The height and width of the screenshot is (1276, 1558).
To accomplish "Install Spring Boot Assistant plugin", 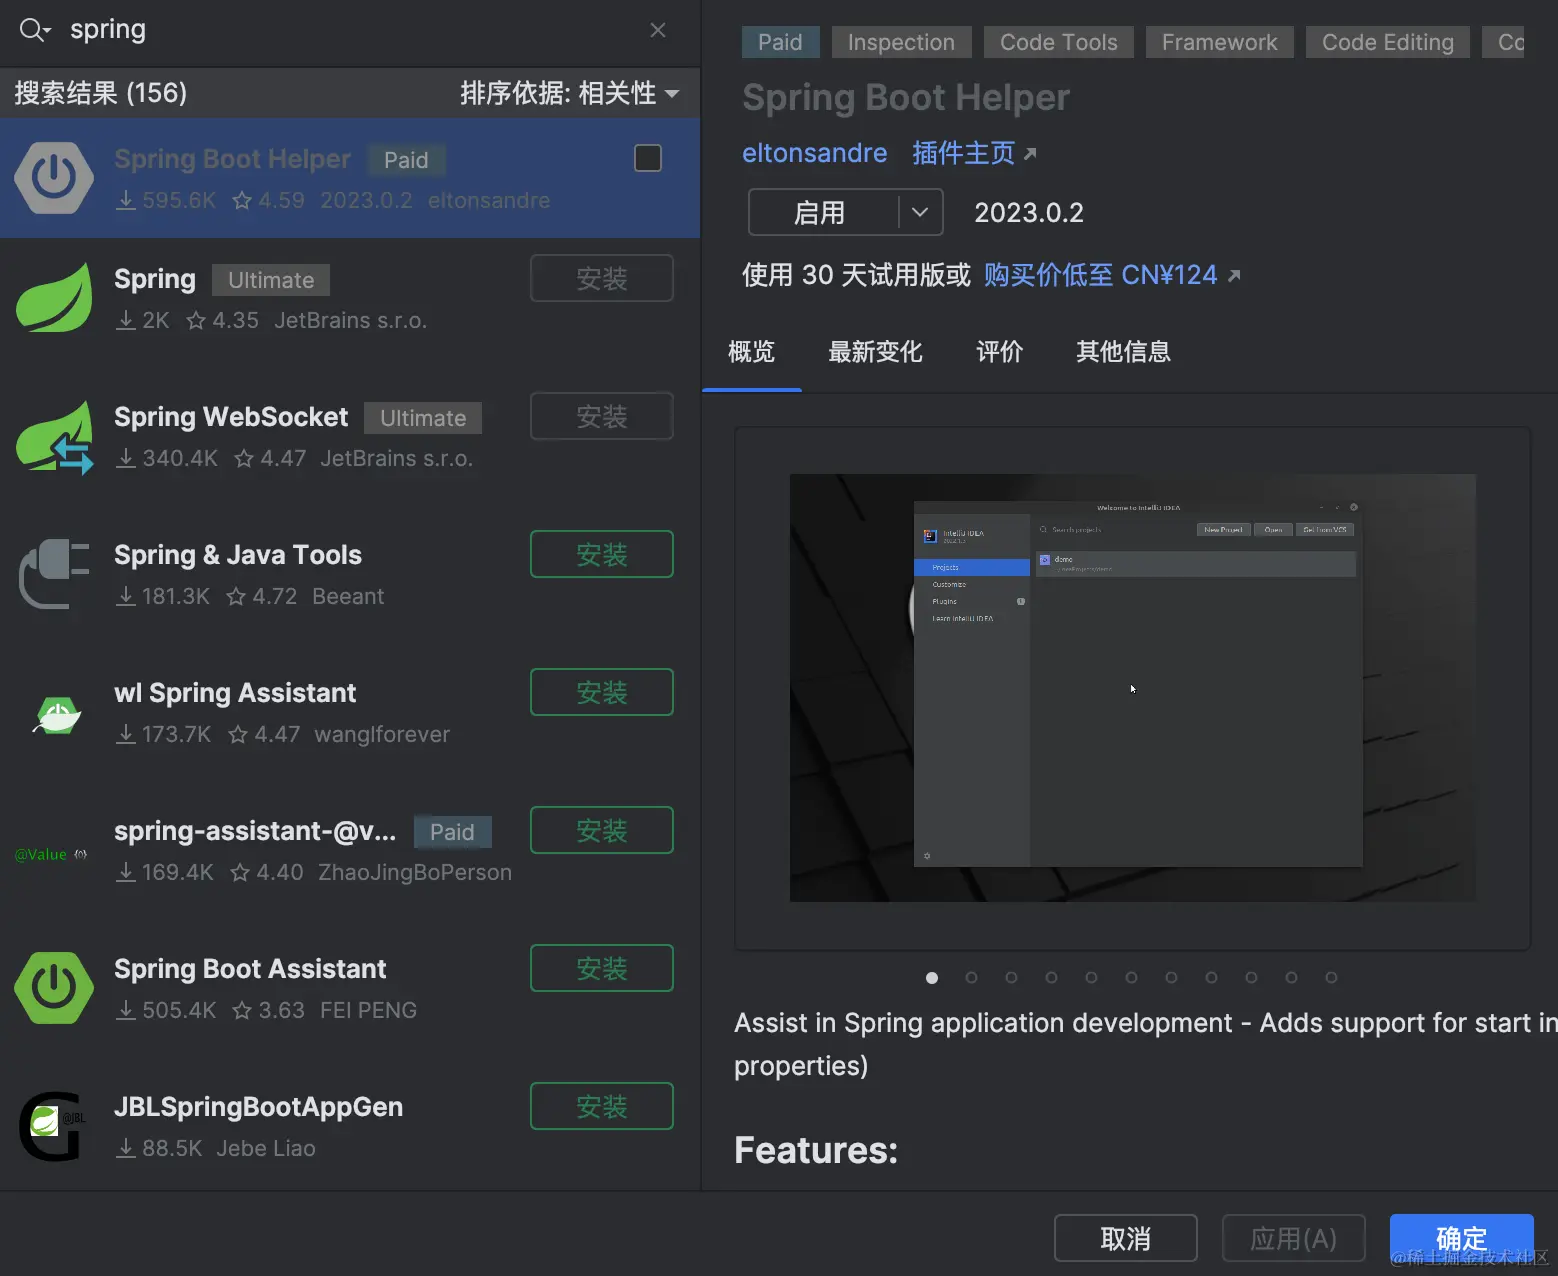I will pyautogui.click(x=602, y=968).
